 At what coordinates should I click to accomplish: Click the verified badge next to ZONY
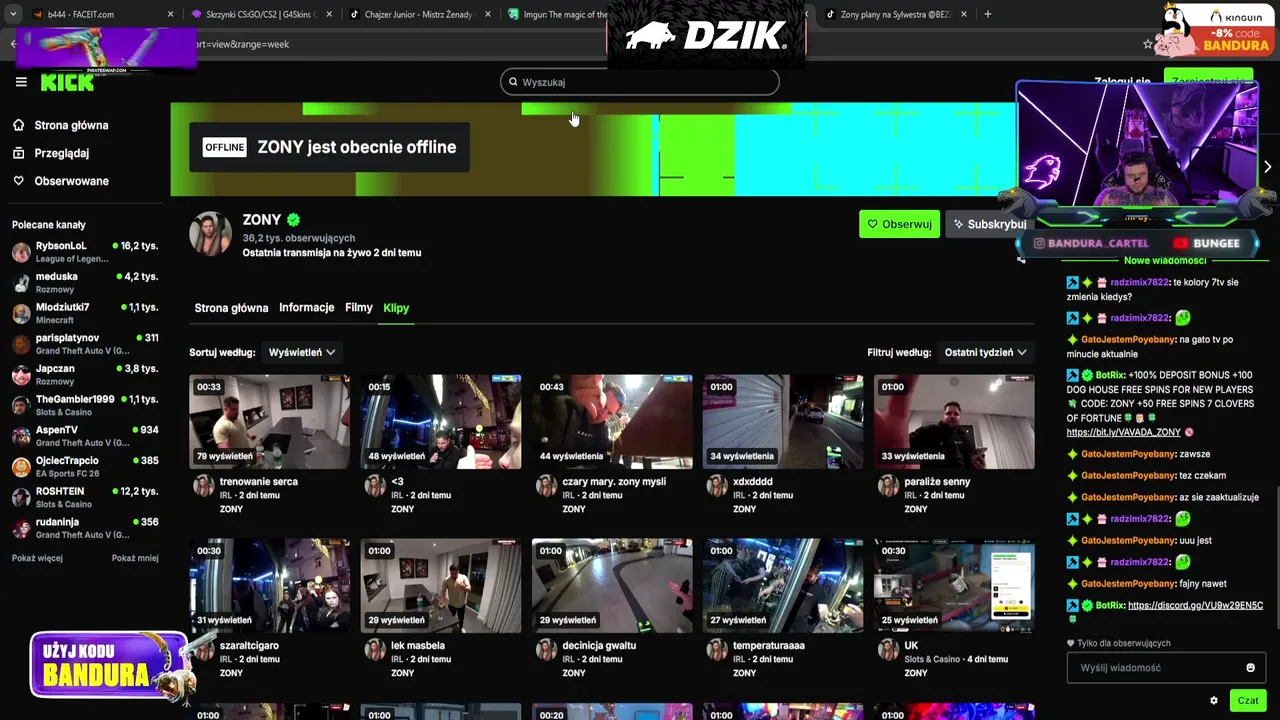[293, 220]
